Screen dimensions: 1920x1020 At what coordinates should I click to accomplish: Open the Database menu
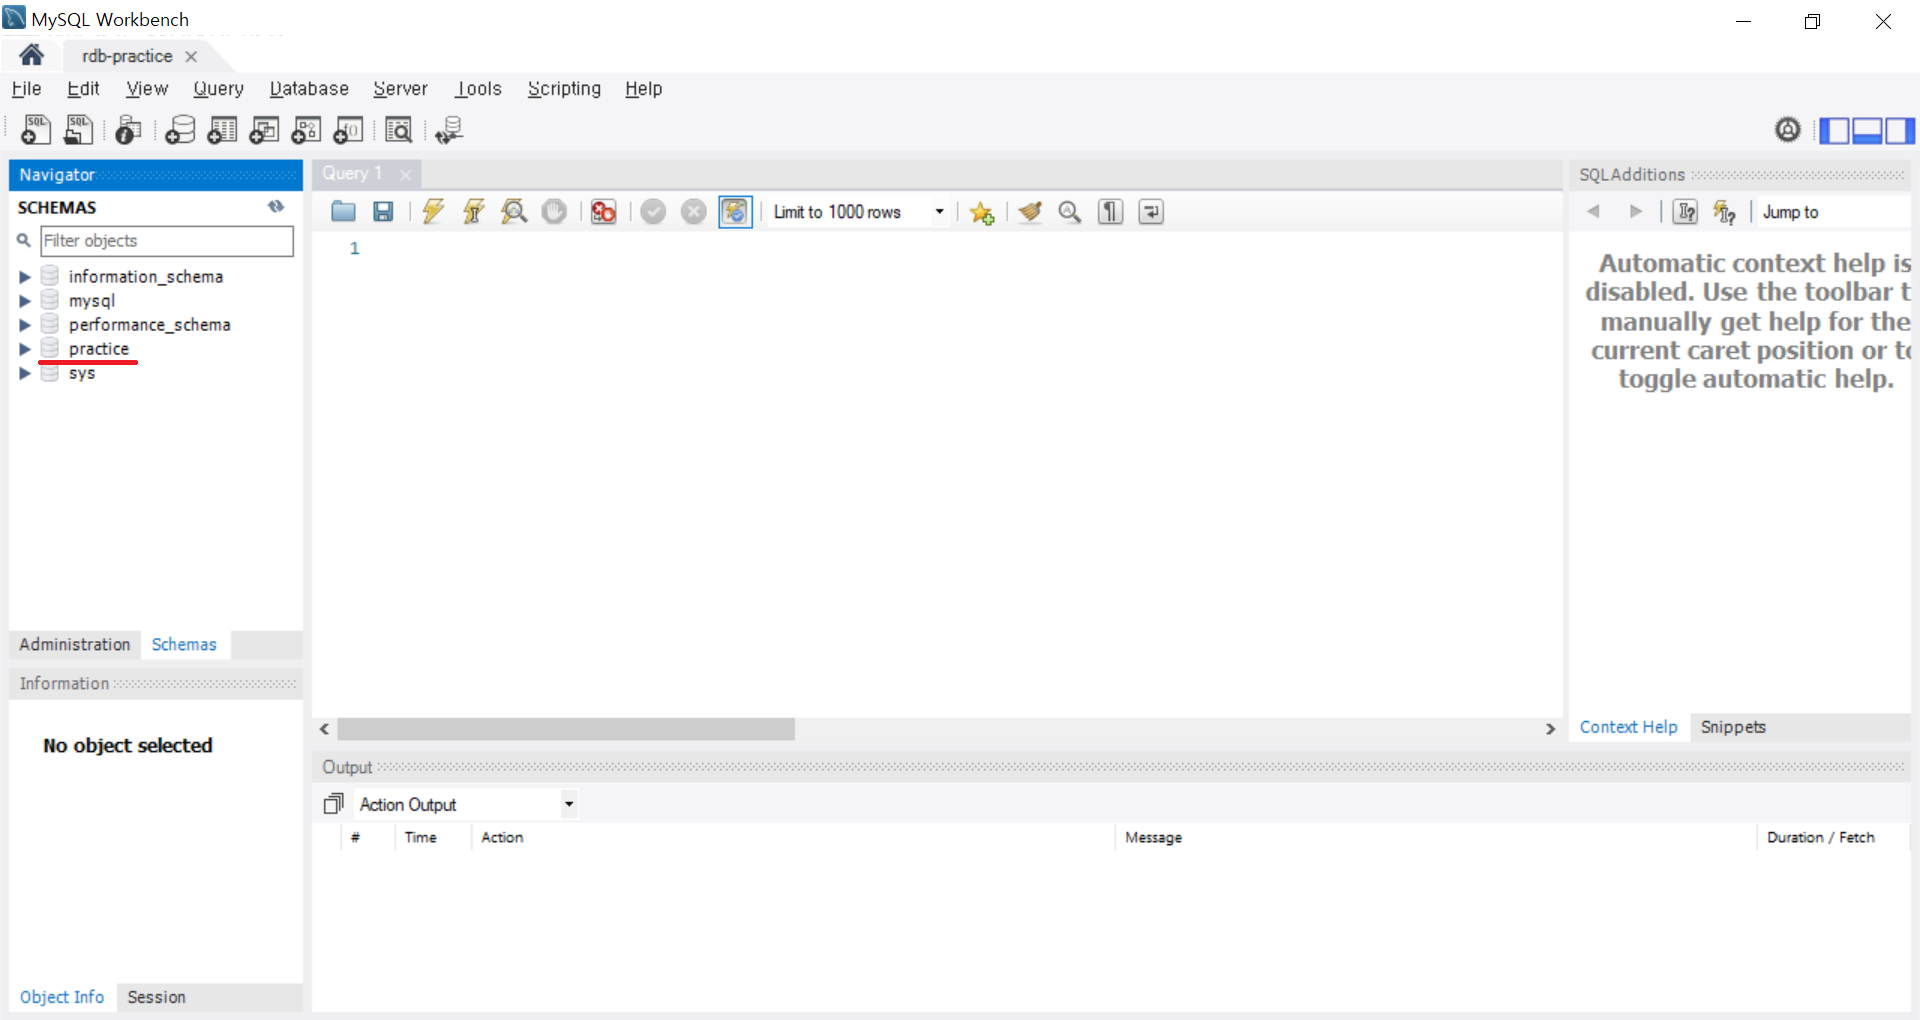(x=309, y=89)
